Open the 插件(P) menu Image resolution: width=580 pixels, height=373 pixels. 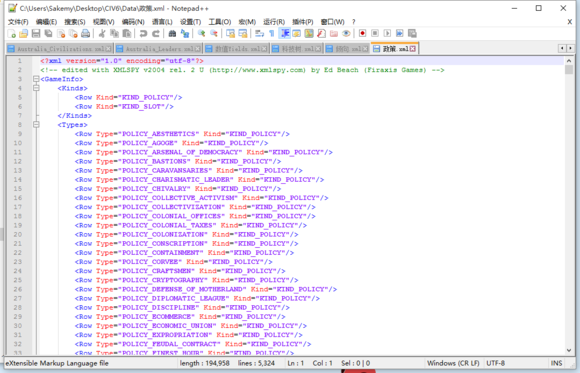tap(303, 22)
